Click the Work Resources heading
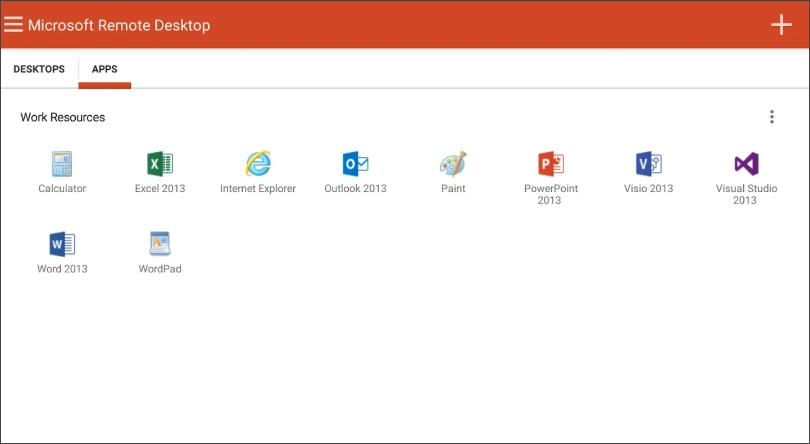Viewport: 810px width, 444px height. click(x=63, y=117)
